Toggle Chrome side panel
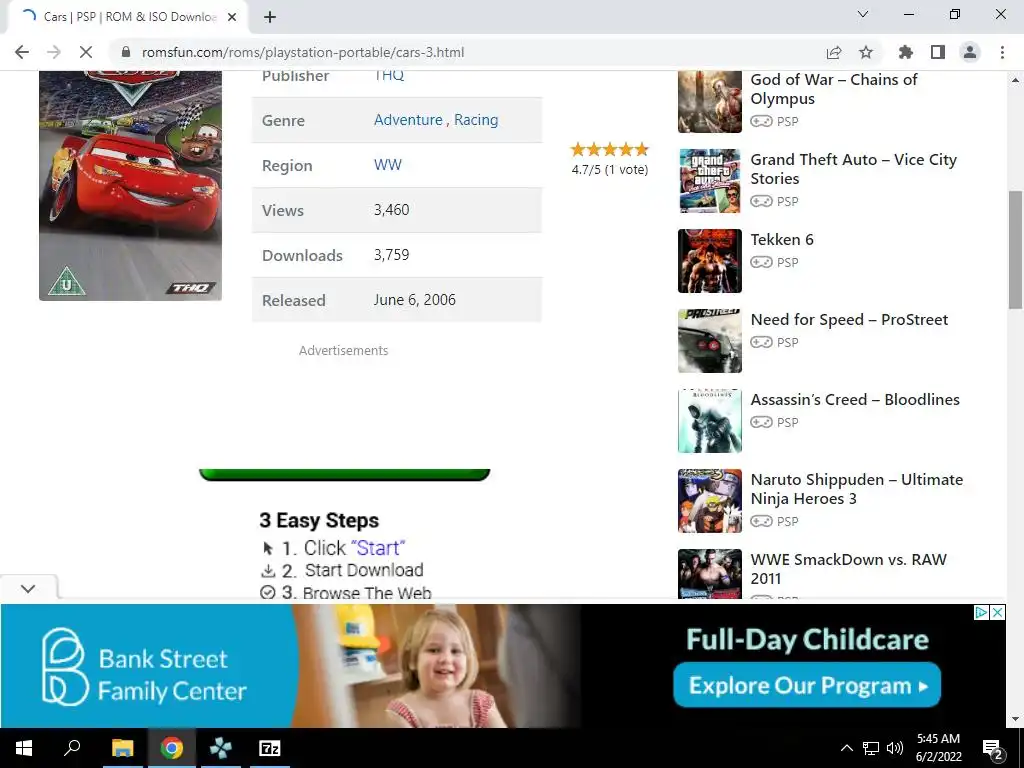 (938, 52)
